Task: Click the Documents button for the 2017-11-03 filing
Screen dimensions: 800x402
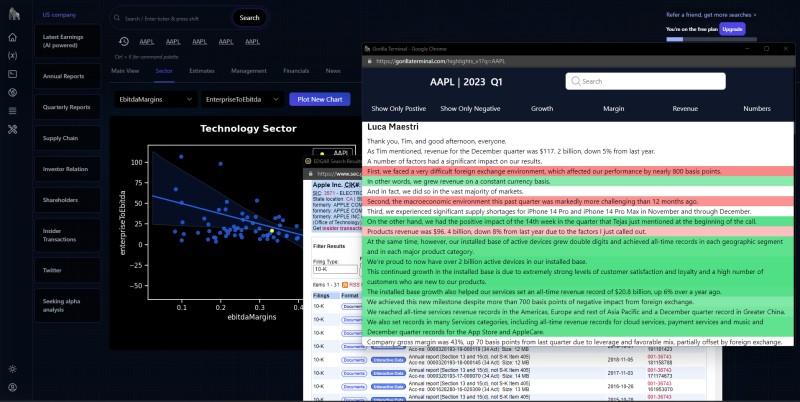Action: click(x=354, y=373)
